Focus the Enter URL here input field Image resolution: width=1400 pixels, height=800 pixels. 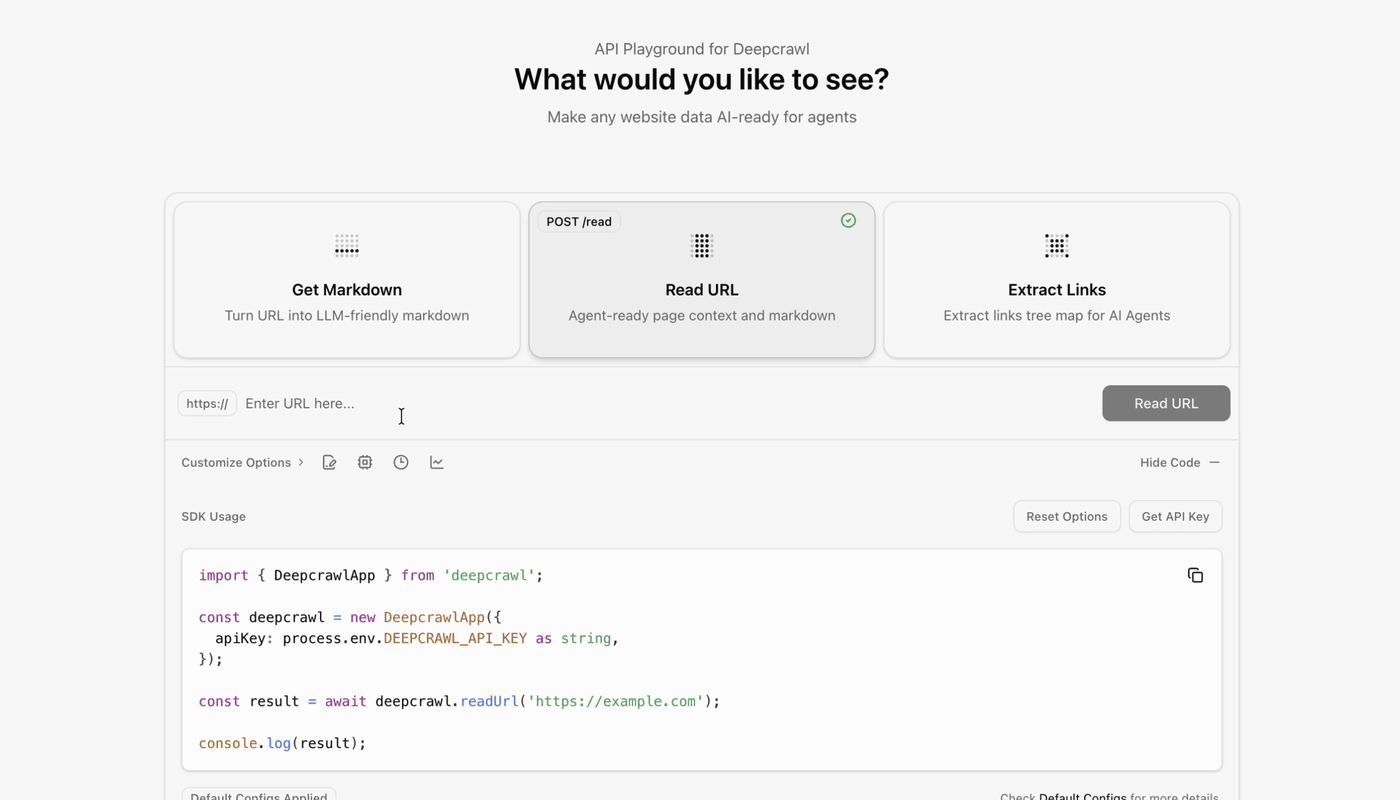(668, 403)
